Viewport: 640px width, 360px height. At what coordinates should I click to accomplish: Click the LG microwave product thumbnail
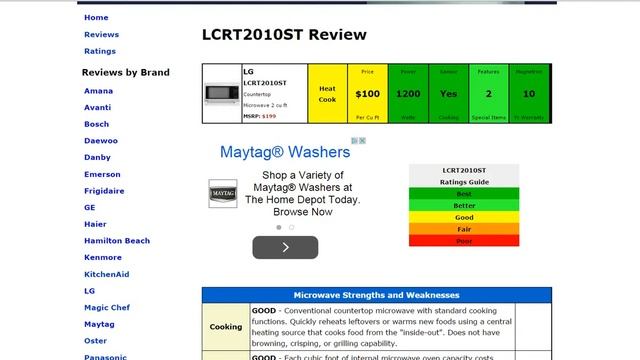(222, 93)
